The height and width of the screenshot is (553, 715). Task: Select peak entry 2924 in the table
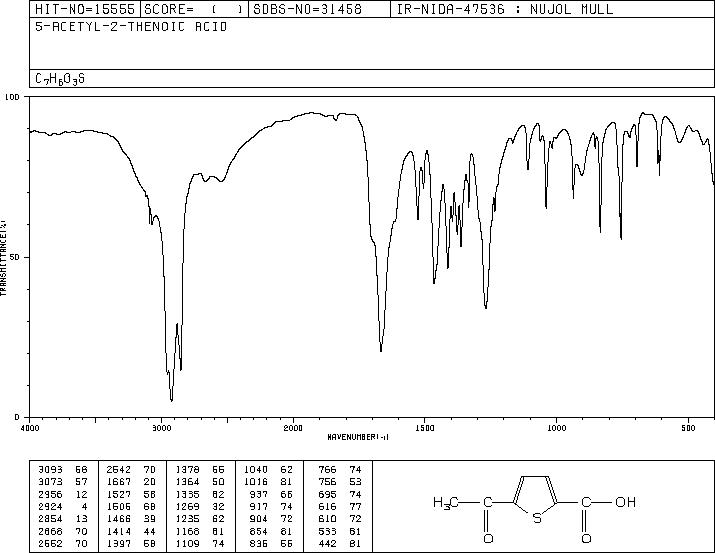51,506
